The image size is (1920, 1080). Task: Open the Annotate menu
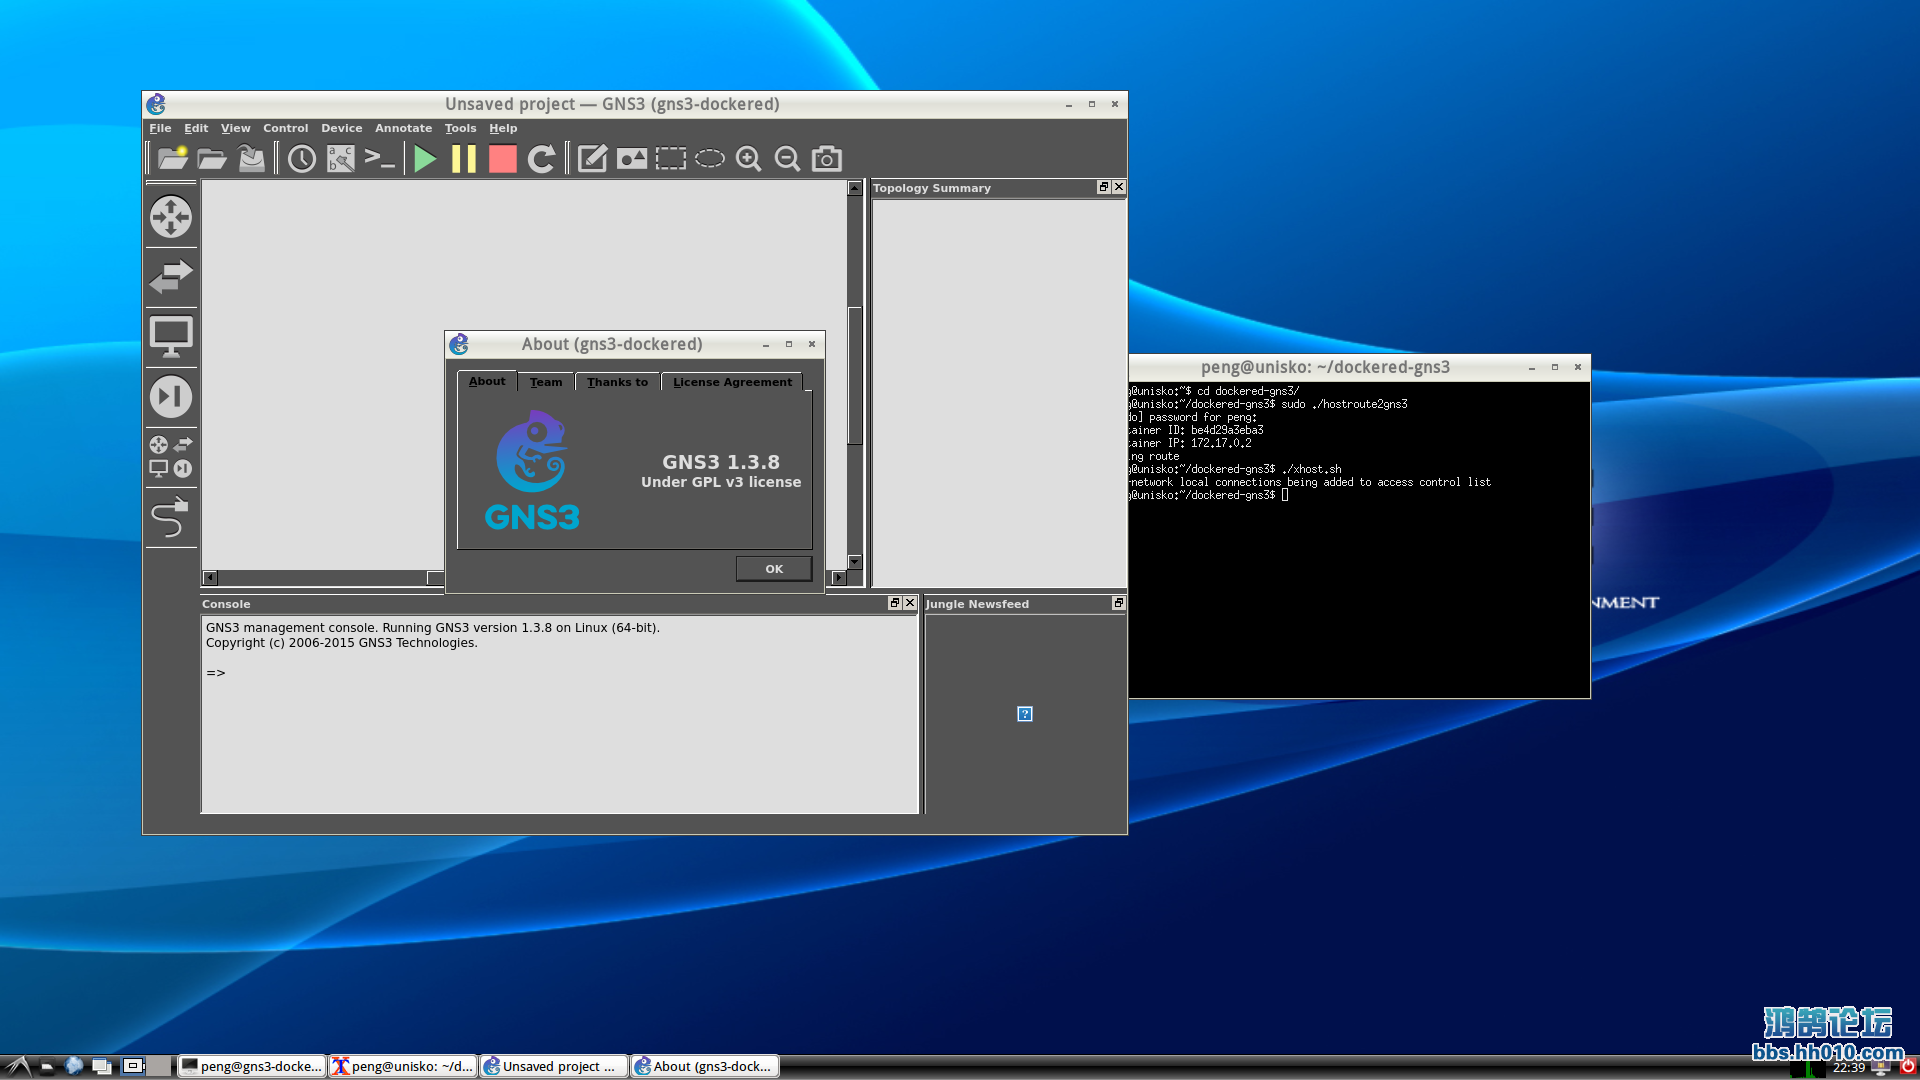coord(403,128)
